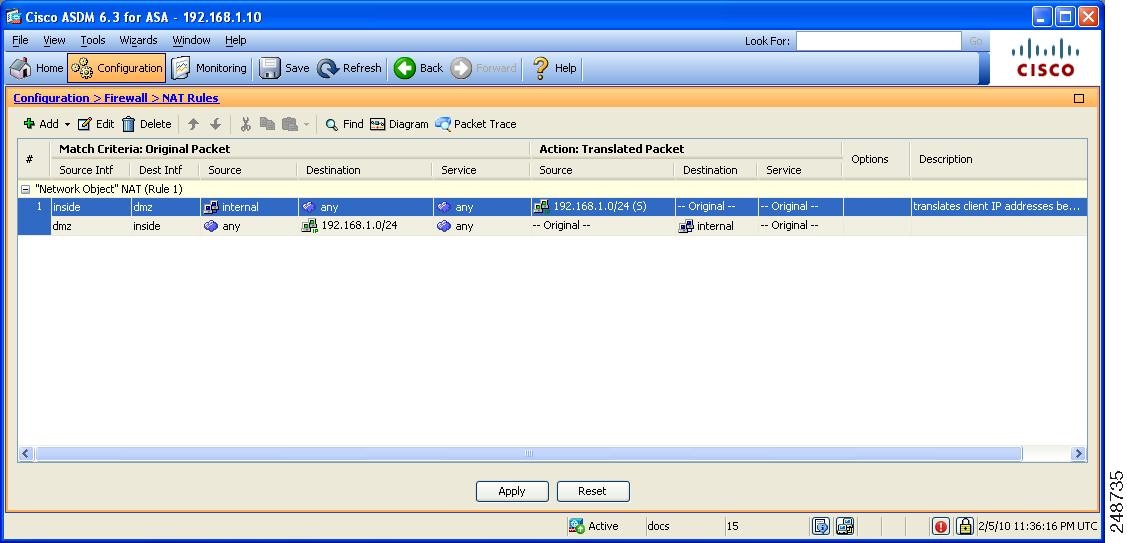Select the internal translated destination cell
Image resolution: width=1127 pixels, height=543 pixels.
pos(716,226)
